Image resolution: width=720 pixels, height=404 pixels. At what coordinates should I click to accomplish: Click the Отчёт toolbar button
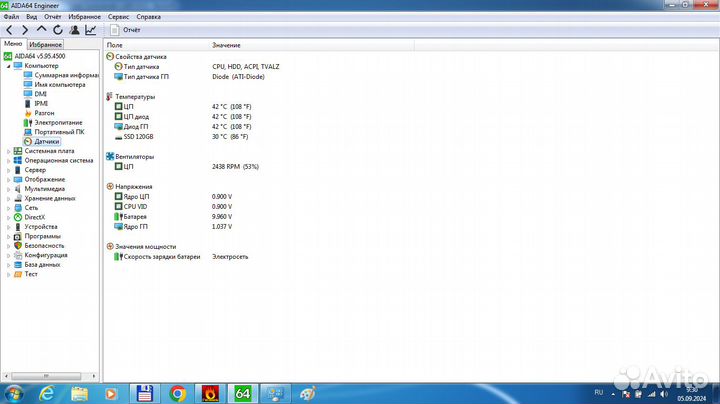click(125, 30)
